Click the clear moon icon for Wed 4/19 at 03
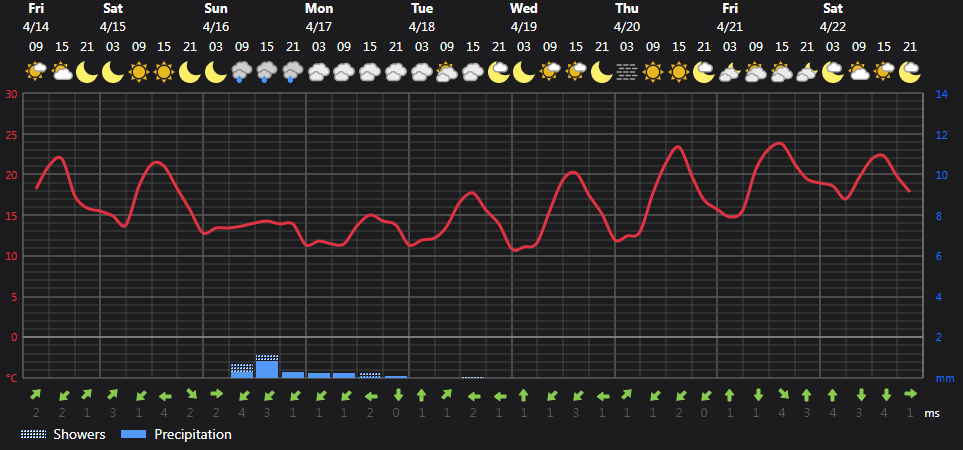 [x=524, y=71]
